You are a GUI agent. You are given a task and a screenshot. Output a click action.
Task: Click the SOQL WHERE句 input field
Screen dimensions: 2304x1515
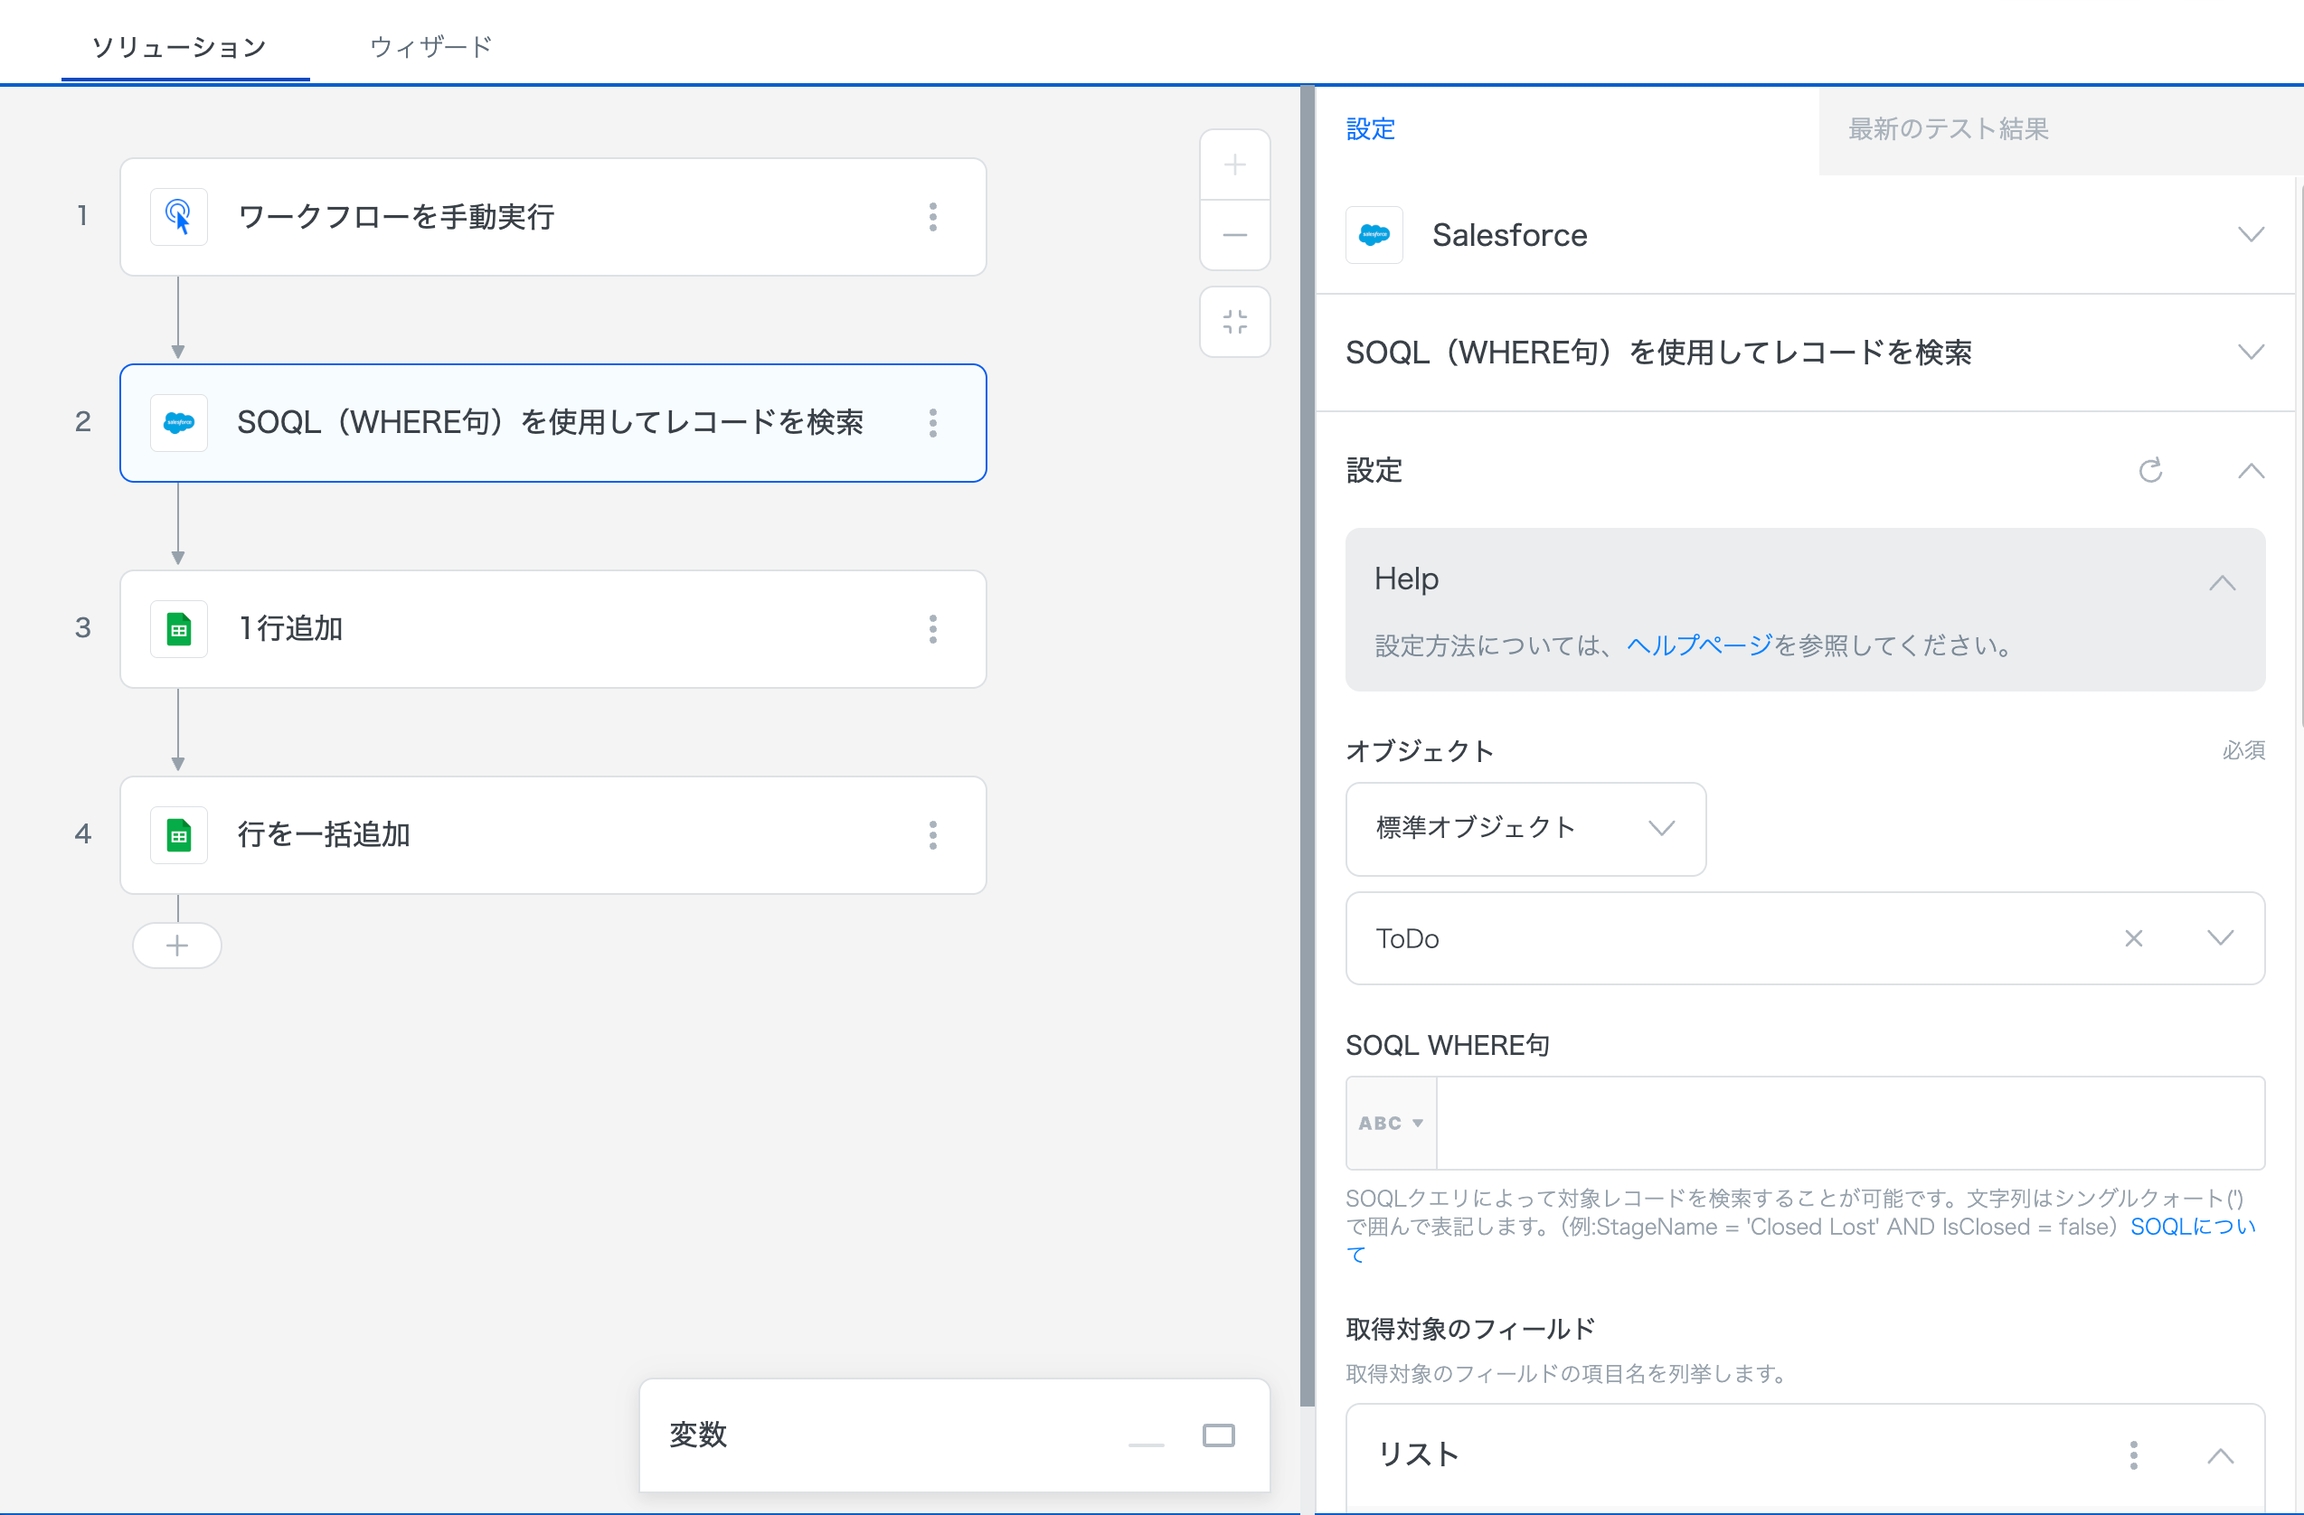click(x=1848, y=1123)
